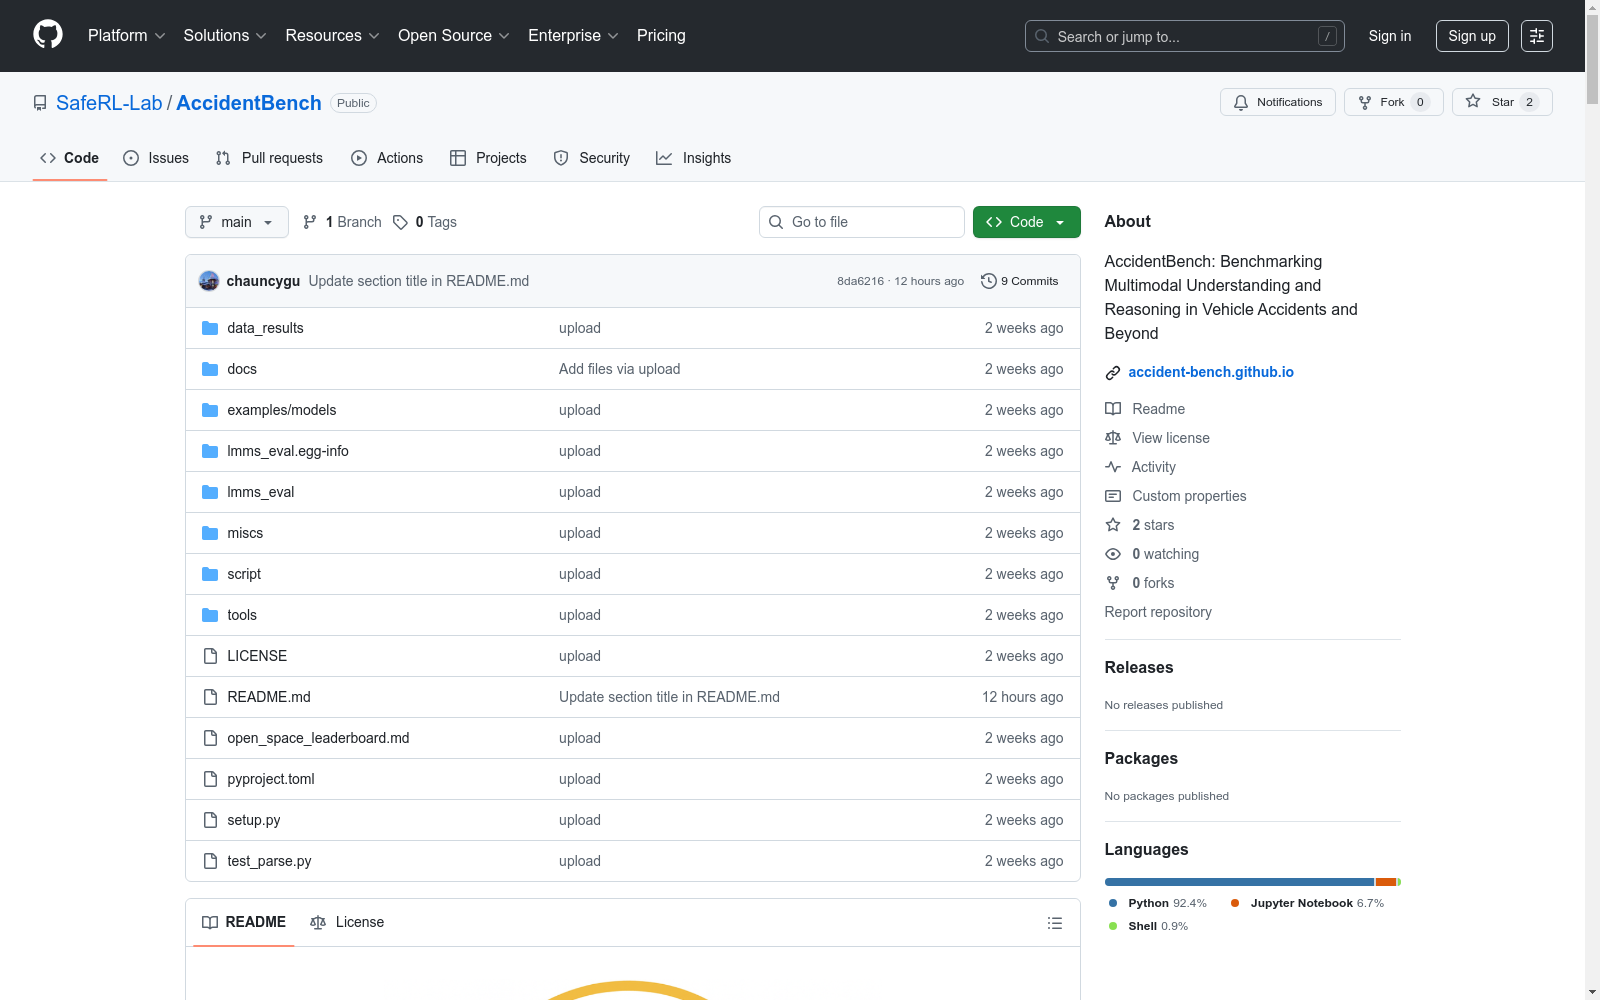Open the open_space_leaderboard.md file

coord(318,738)
